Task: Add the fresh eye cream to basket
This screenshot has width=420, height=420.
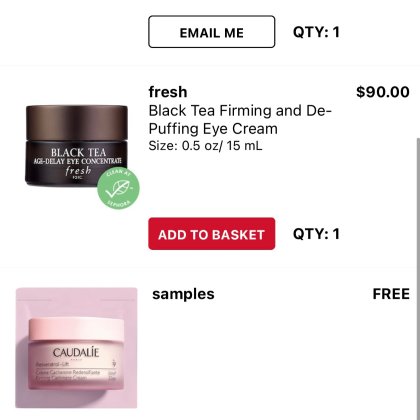Action: [212, 234]
